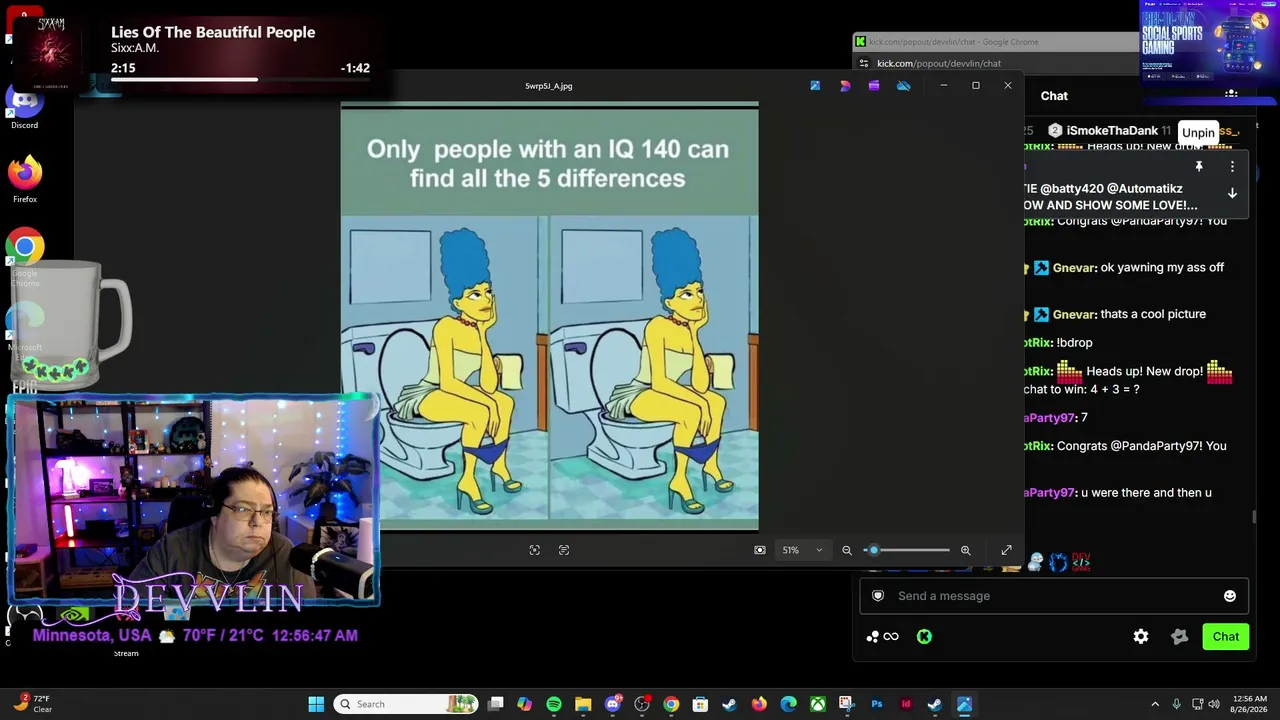Seek in the Lies Of The Beautiful People progress bar
This screenshot has width=1280, height=720.
[x=240, y=80]
